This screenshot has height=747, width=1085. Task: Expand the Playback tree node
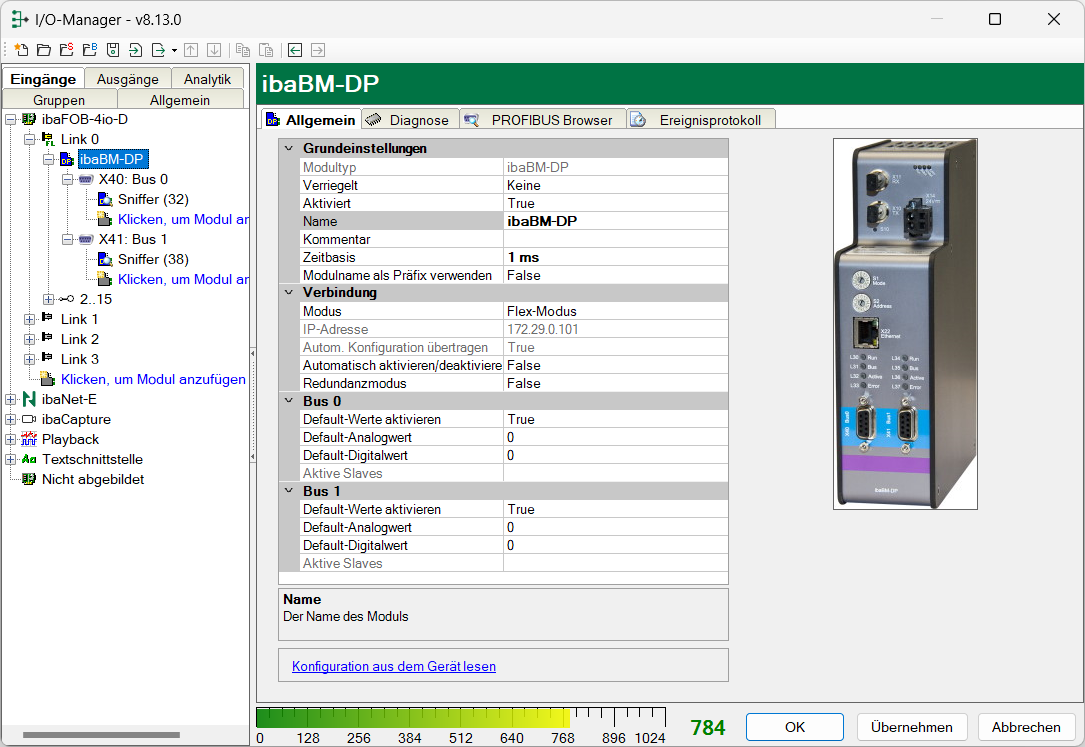(10, 440)
